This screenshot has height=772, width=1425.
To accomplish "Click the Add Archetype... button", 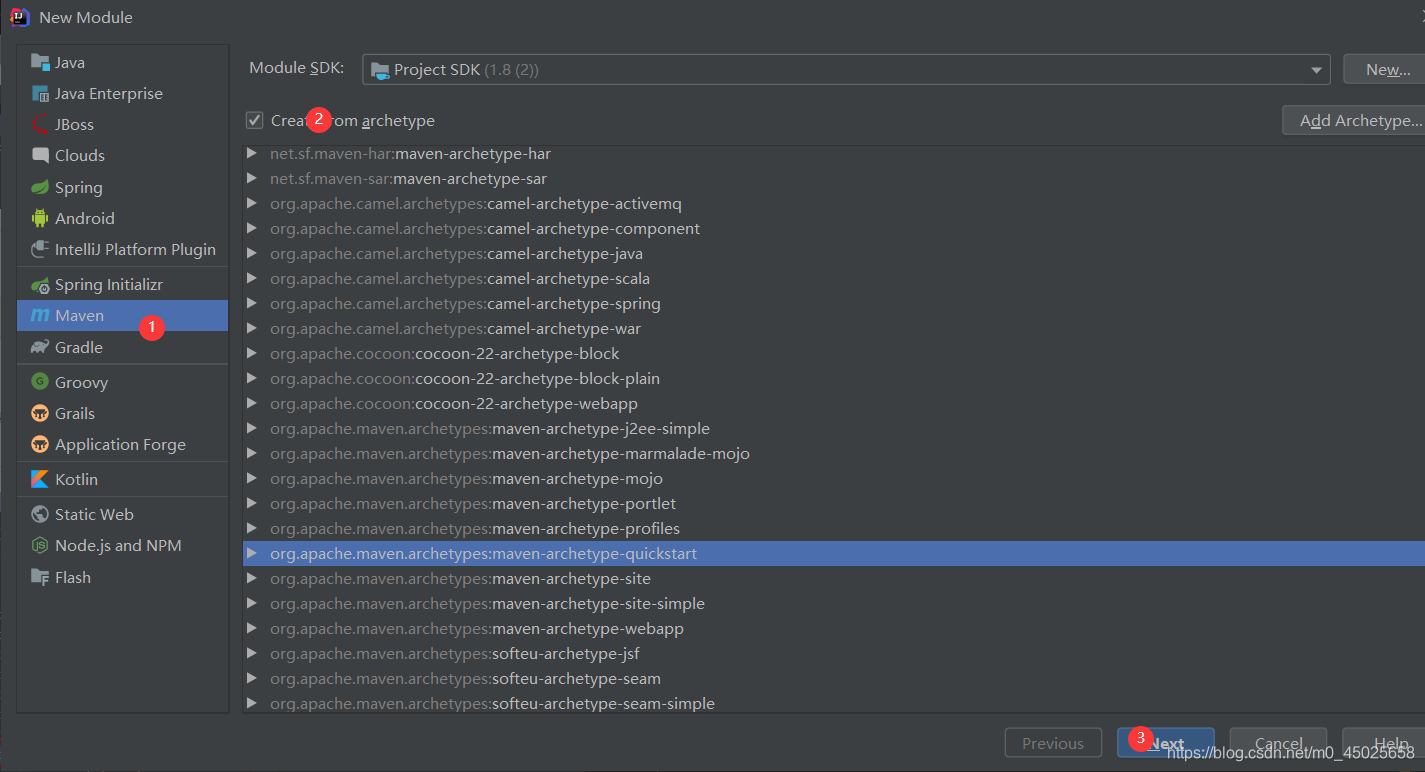I will 1354,120.
